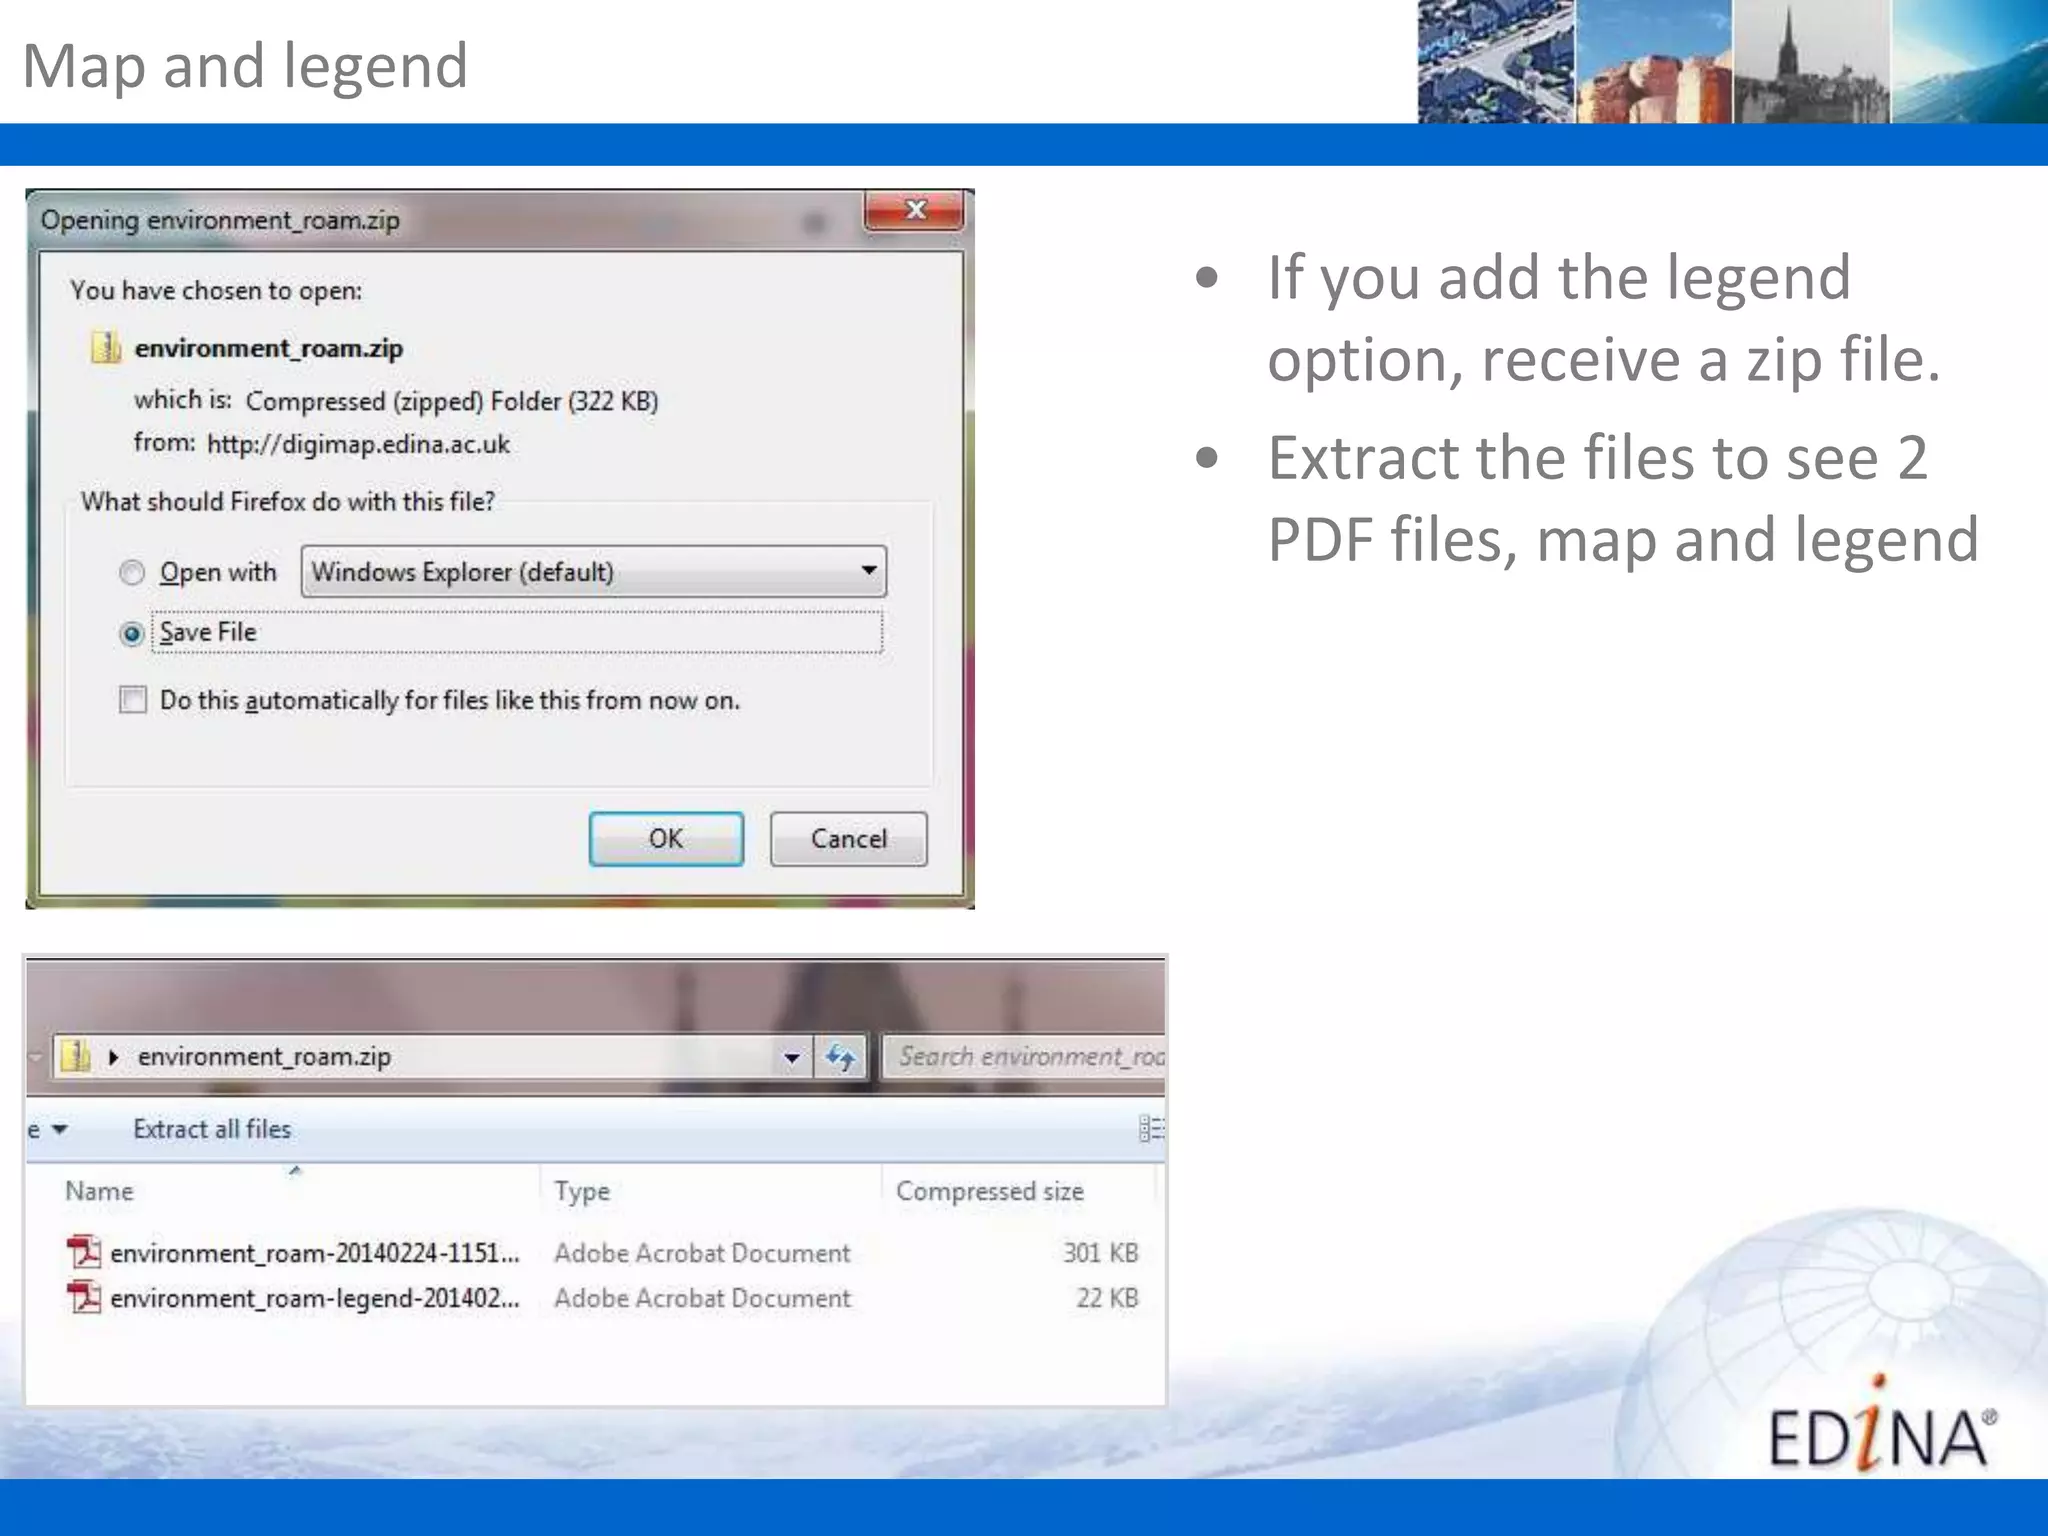This screenshot has height=1536, width=2048.
Task: Close the Opening environment_roam.zip dialog
Action: 914,210
